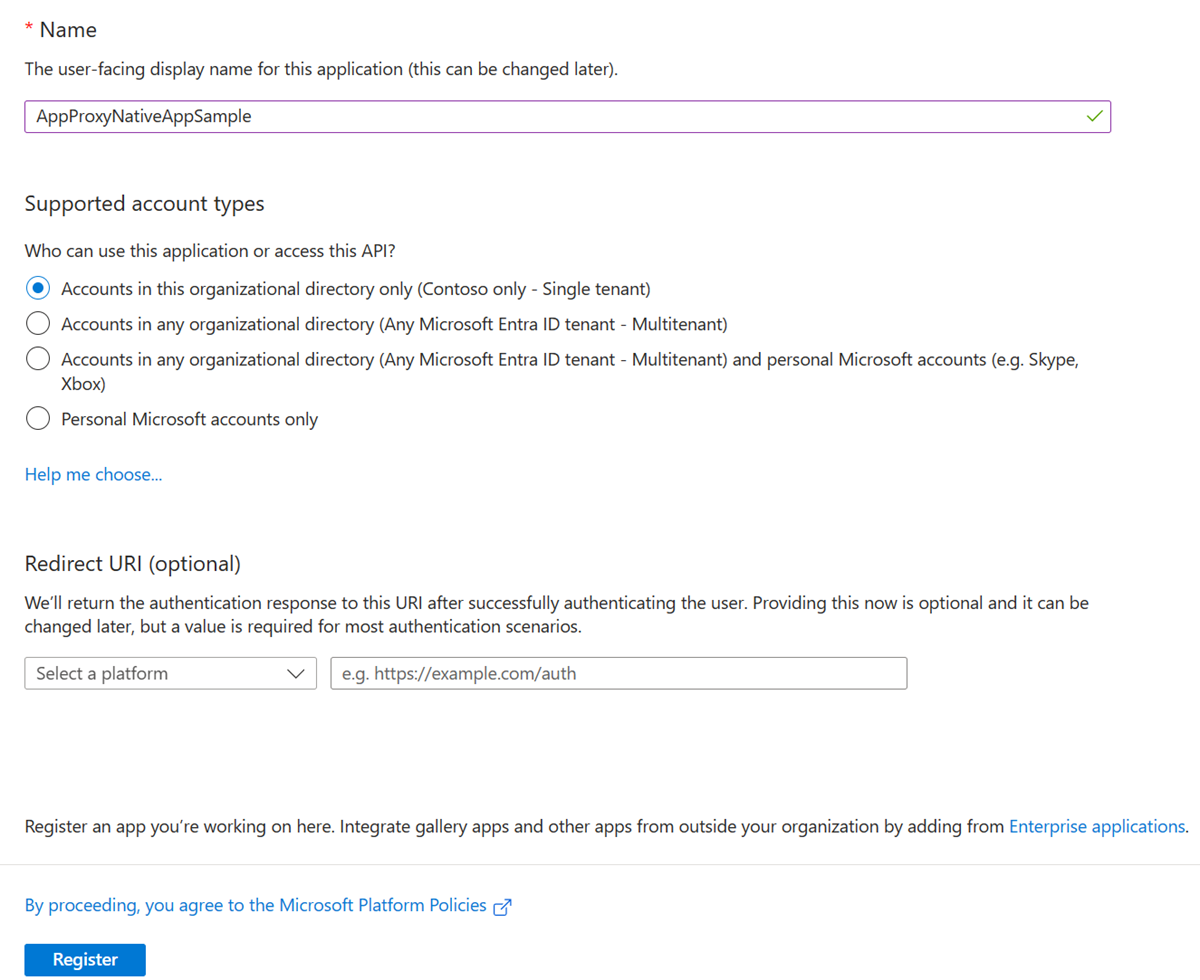Click into the Name text field

click(x=550, y=117)
